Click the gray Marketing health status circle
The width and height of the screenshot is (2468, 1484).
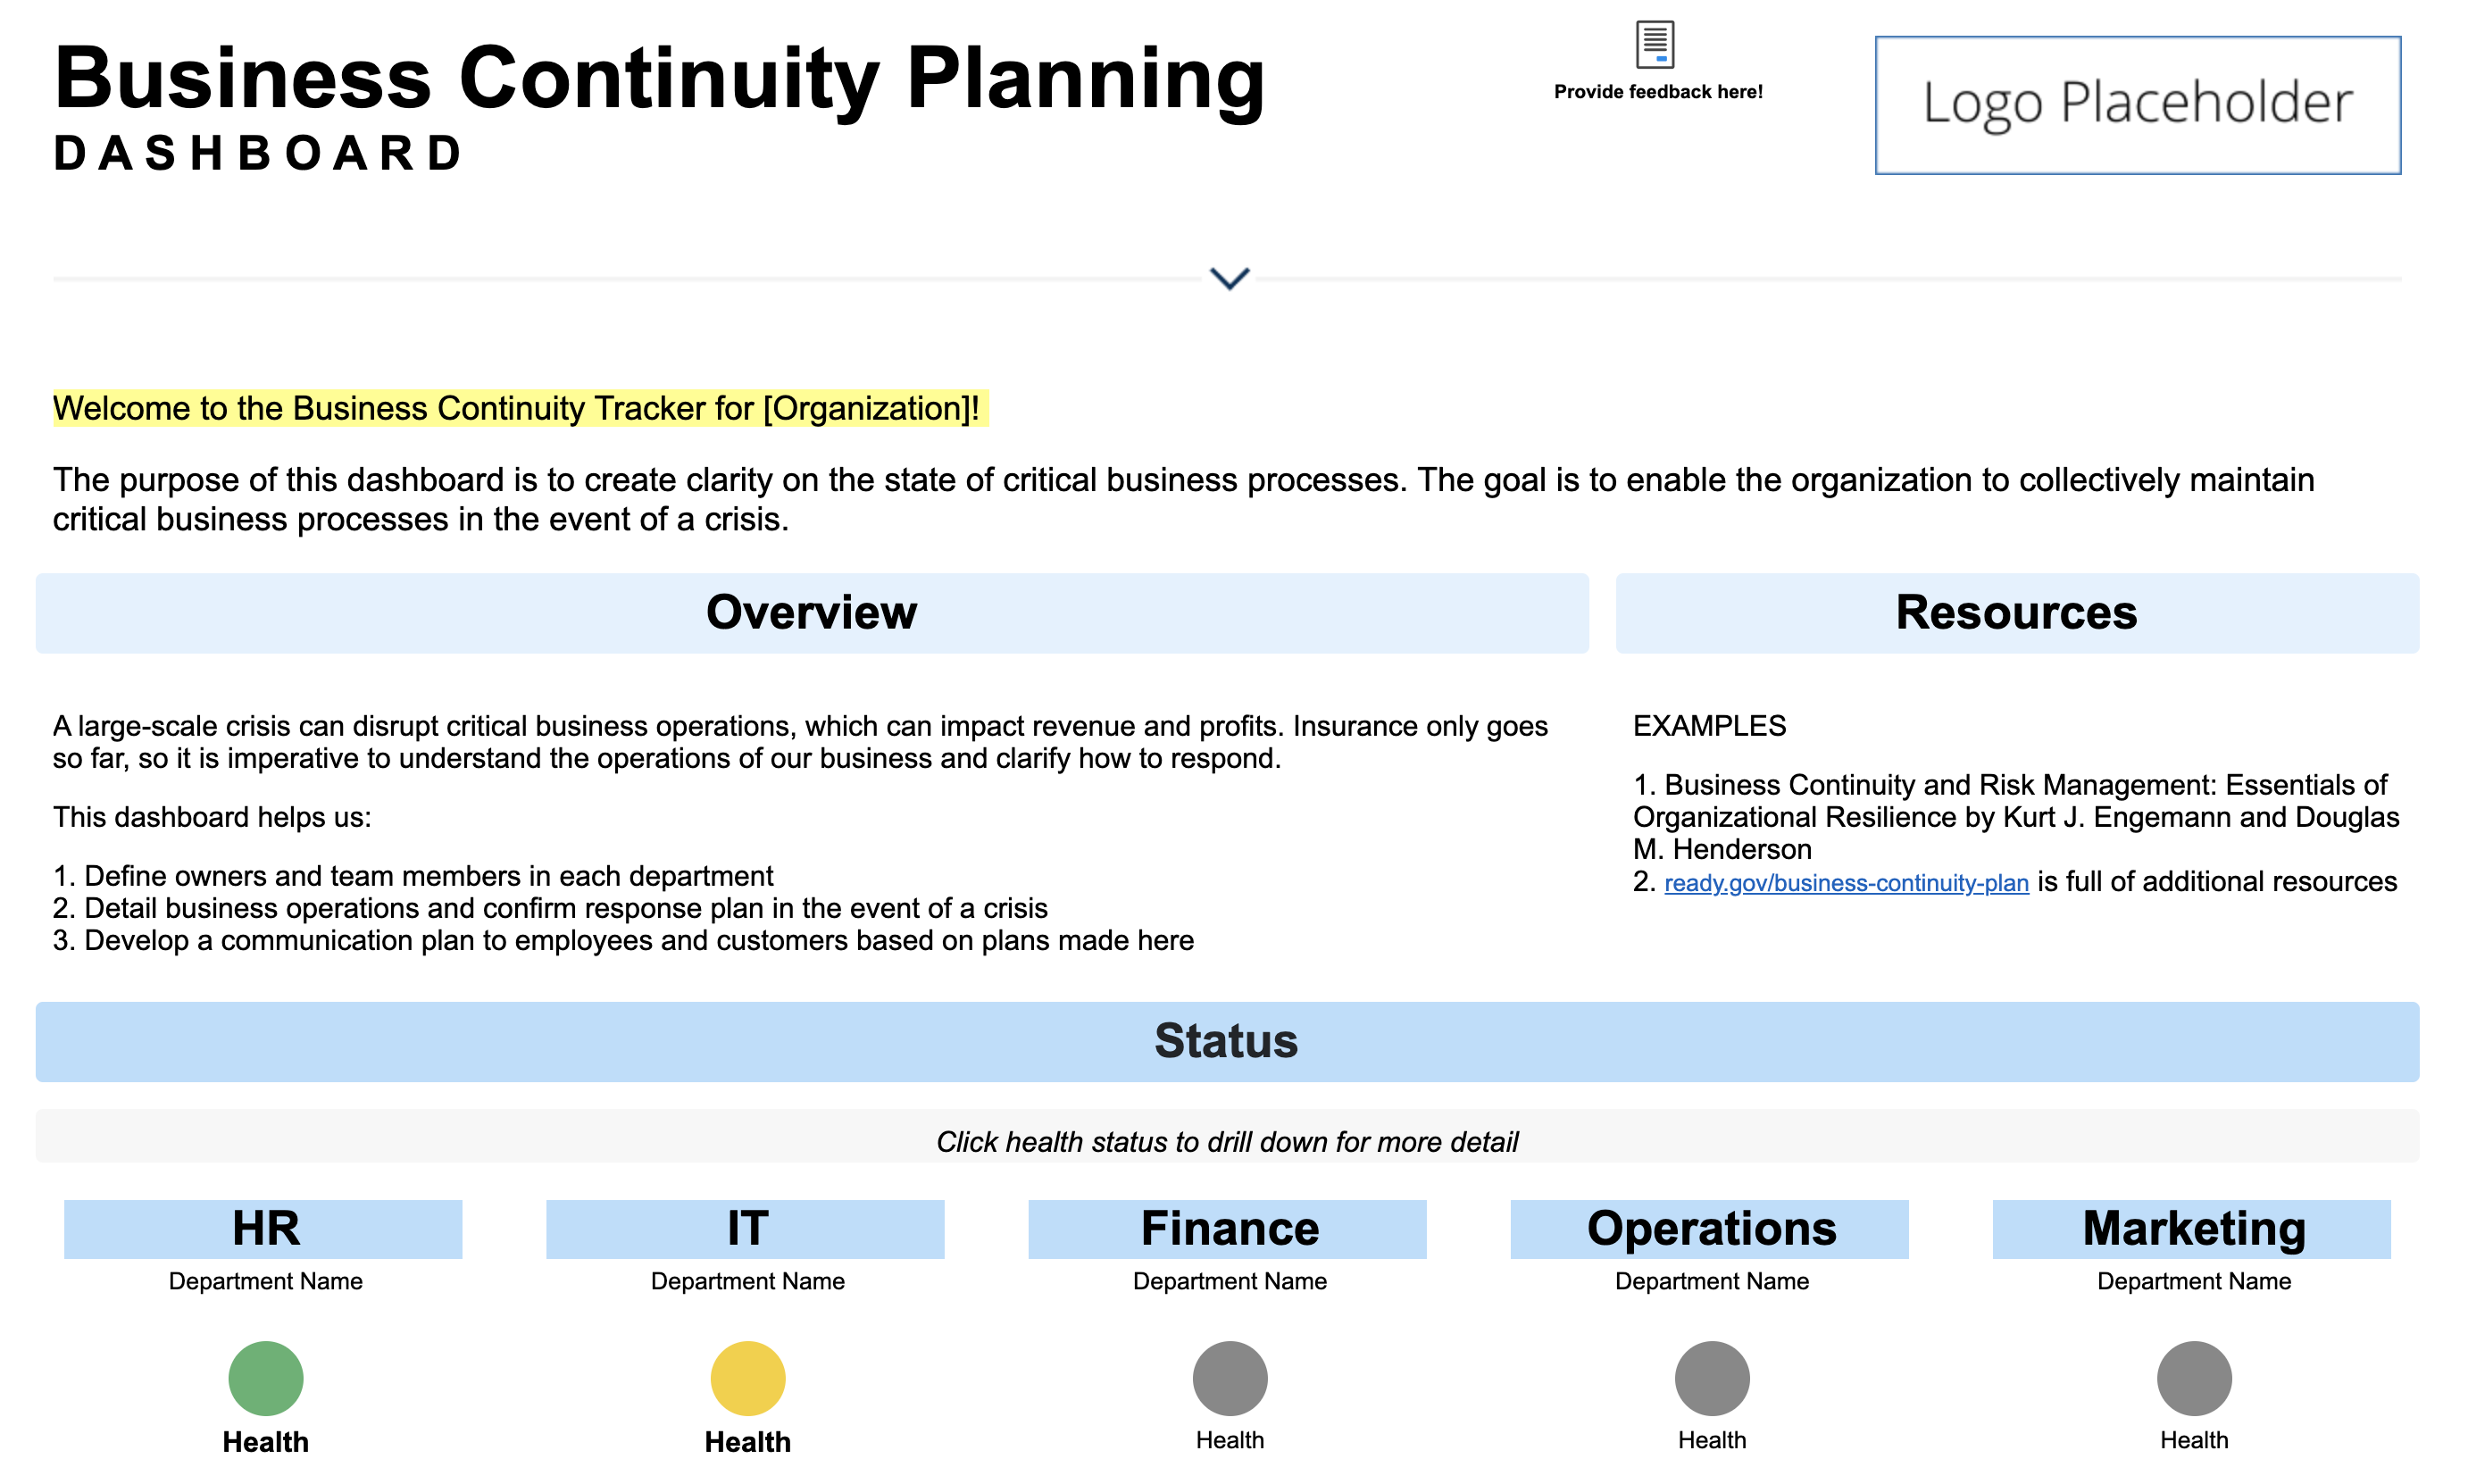2193,1378
